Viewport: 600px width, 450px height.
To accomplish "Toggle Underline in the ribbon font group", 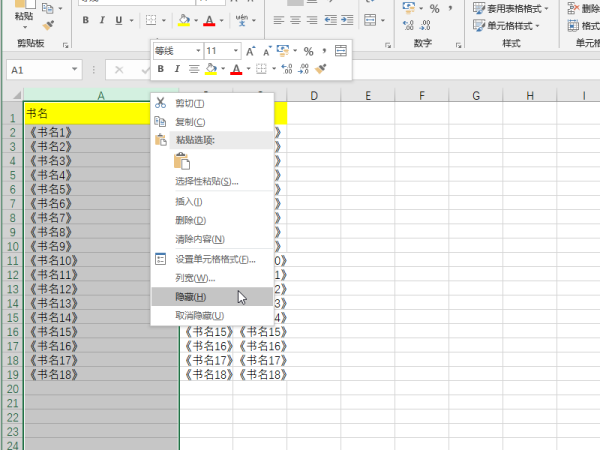I will [118, 20].
